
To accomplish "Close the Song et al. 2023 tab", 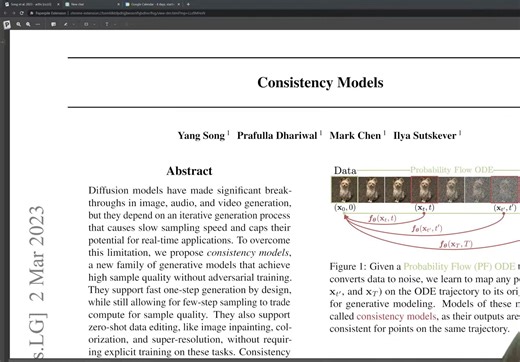I will [x=58, y=4].
